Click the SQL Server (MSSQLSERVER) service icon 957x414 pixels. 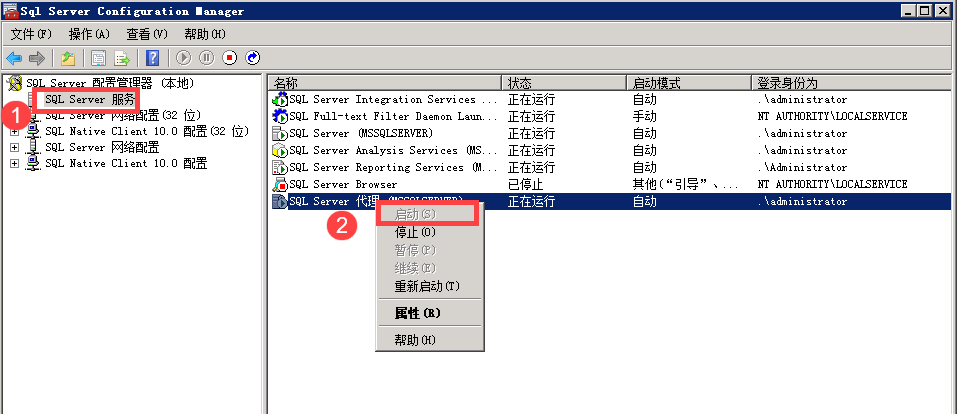coord(280,133)
